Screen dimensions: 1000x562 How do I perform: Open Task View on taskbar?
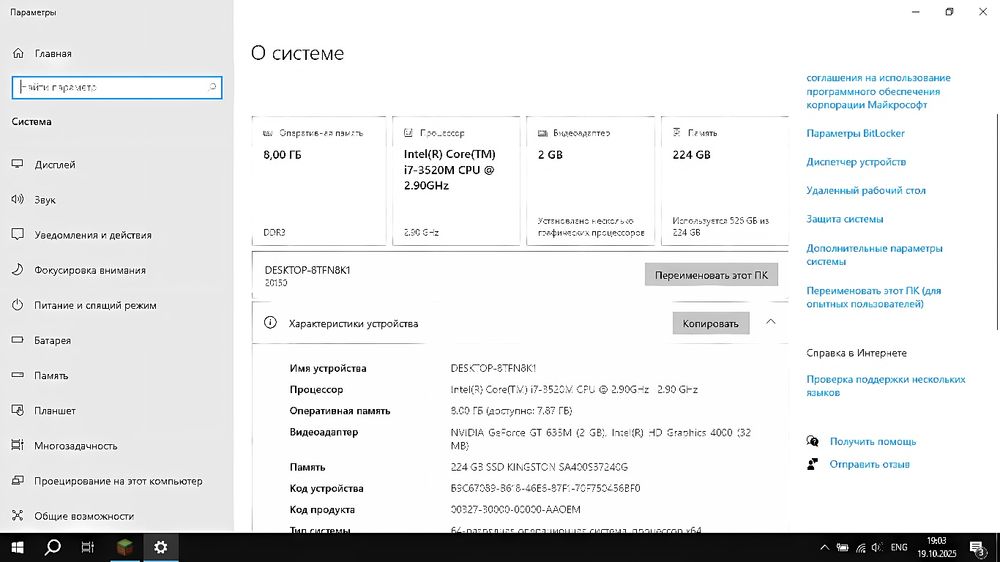[x=88, y=547]
